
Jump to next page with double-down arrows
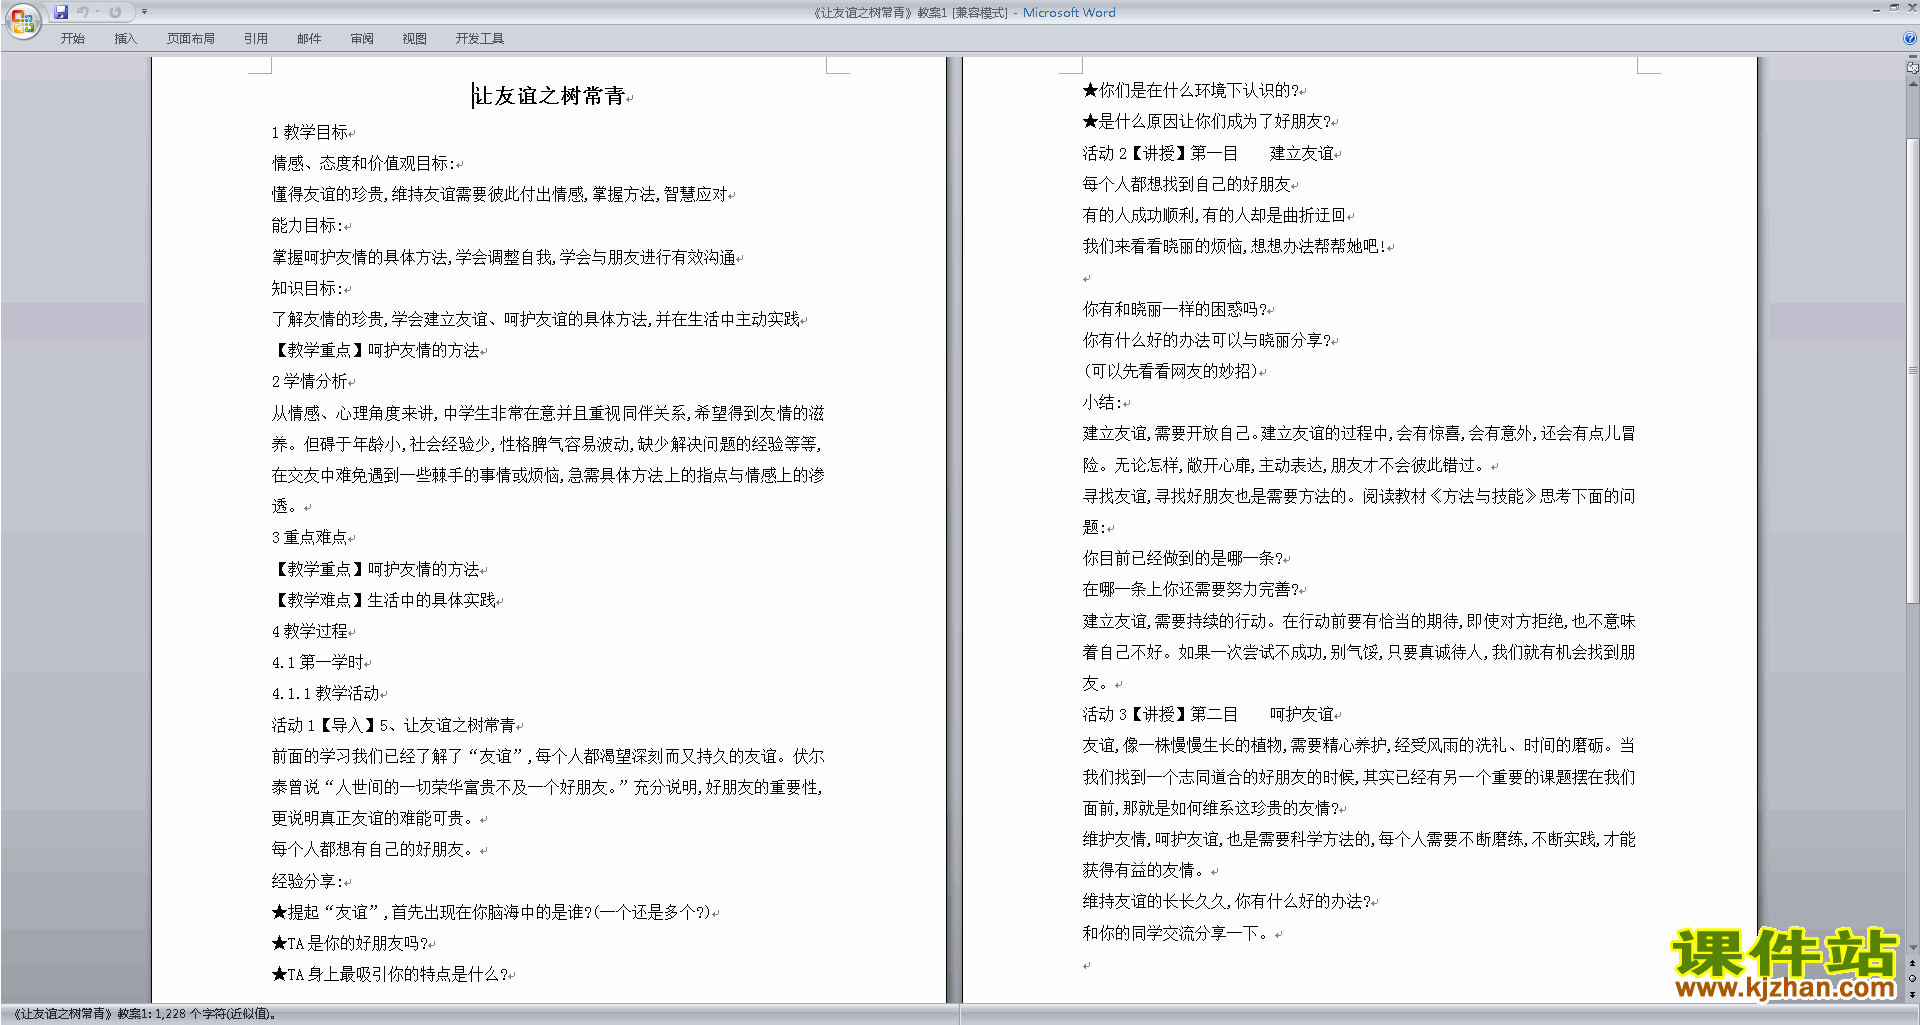pos(1912,994)
